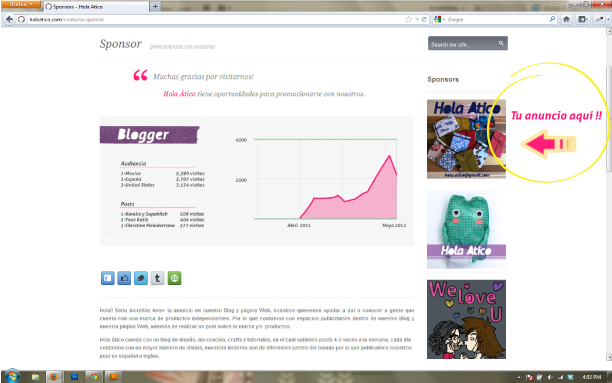Open Chrome from the taskbar

click(x=94, y=377)
